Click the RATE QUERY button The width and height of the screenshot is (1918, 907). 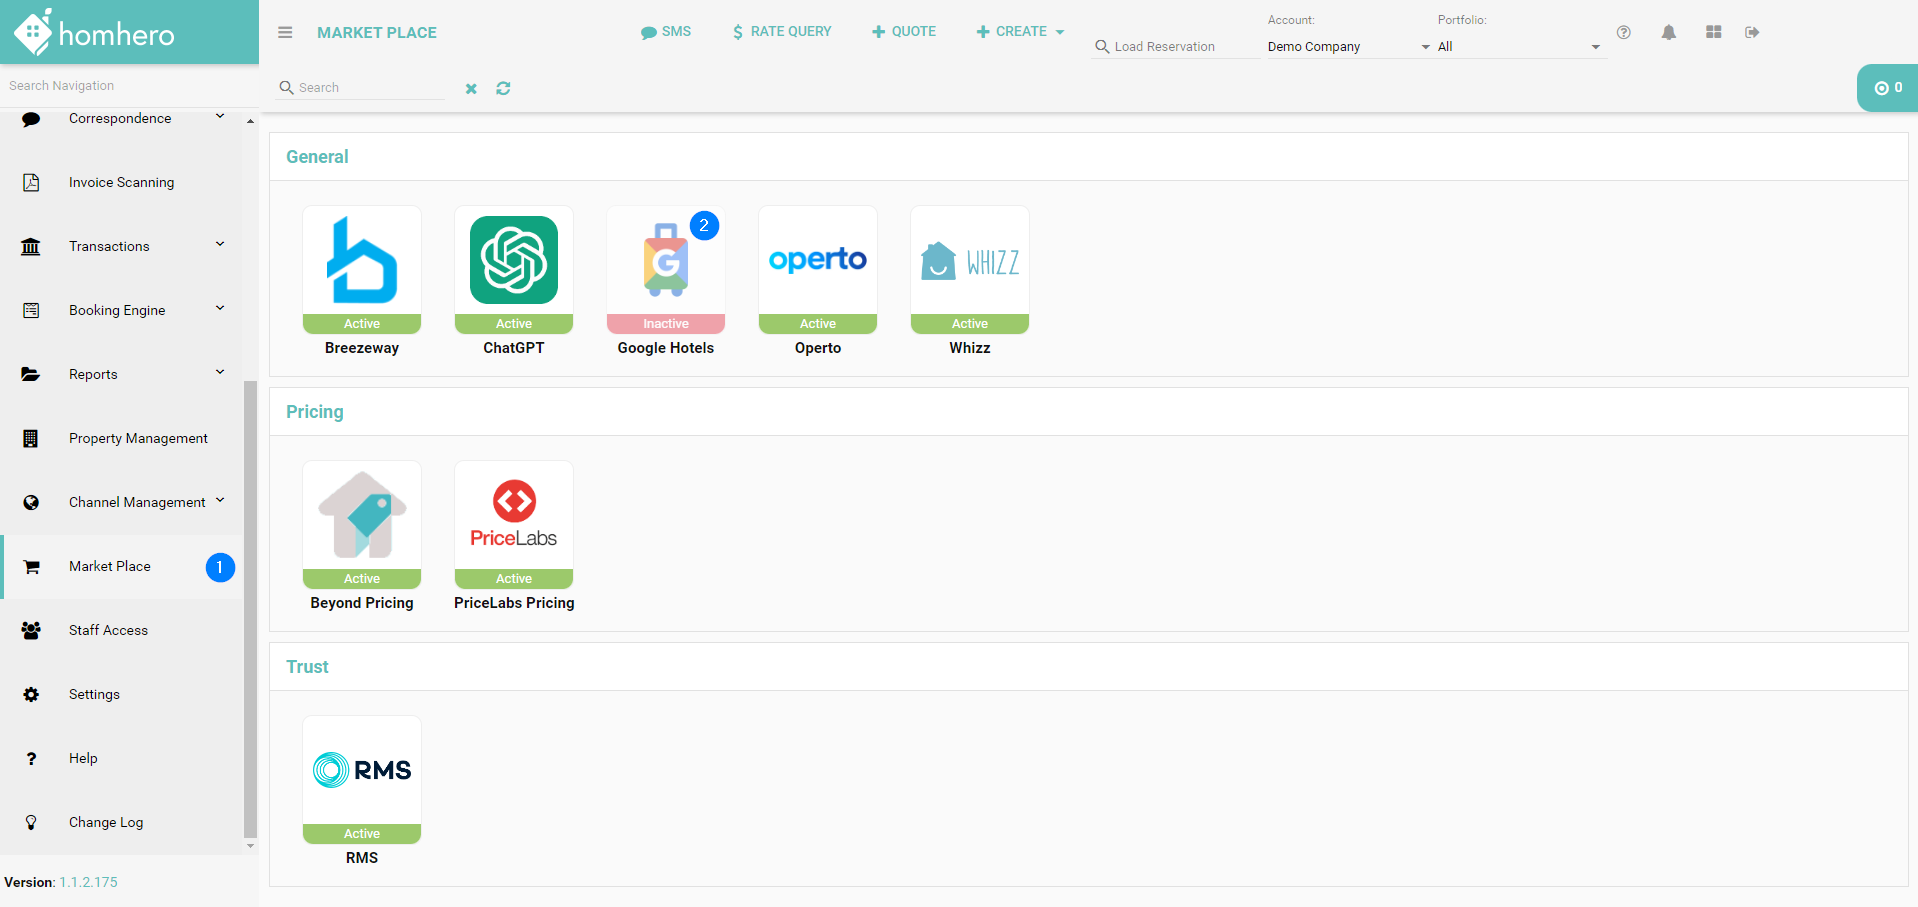[782, 32]
